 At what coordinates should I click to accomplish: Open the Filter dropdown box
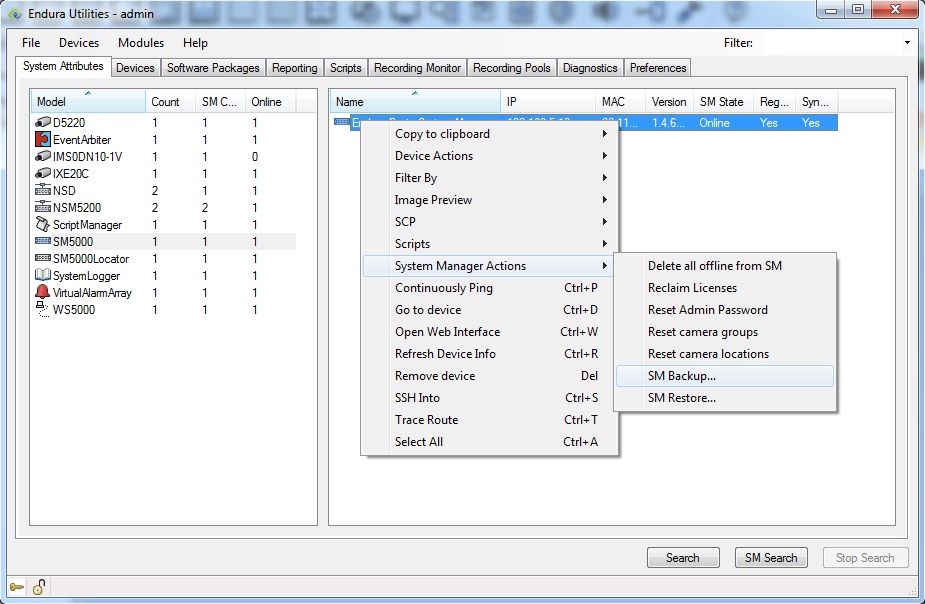pos(907,43)
